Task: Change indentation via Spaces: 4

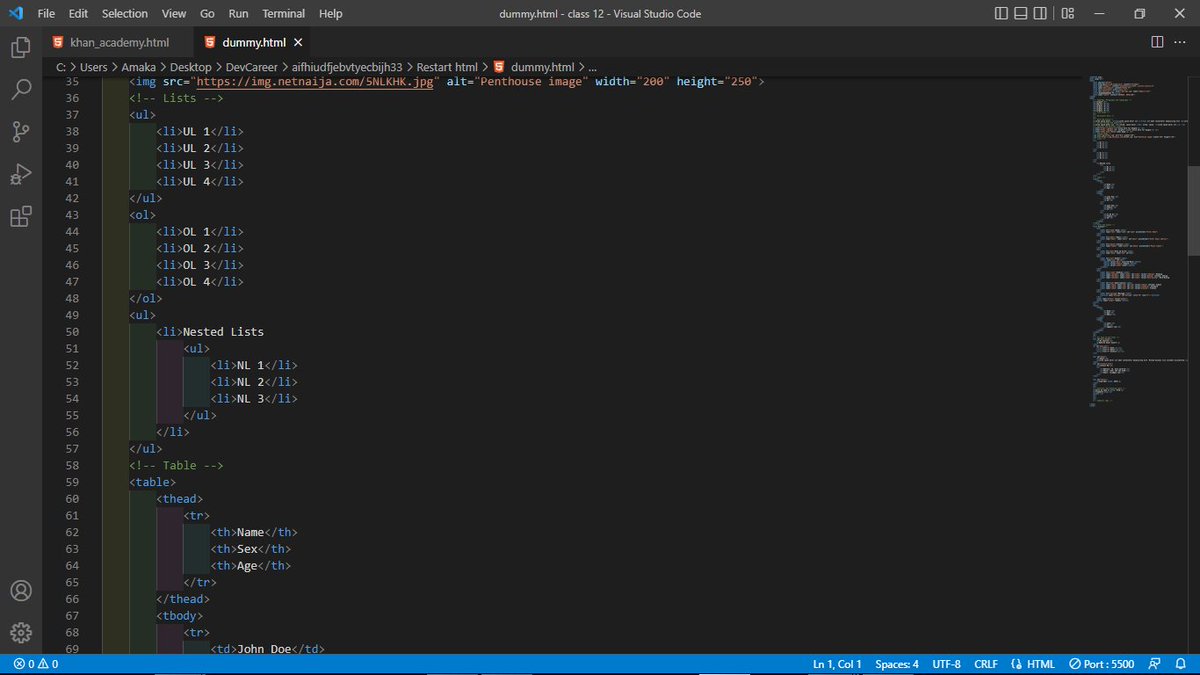Action: click(x=897, y=664)
